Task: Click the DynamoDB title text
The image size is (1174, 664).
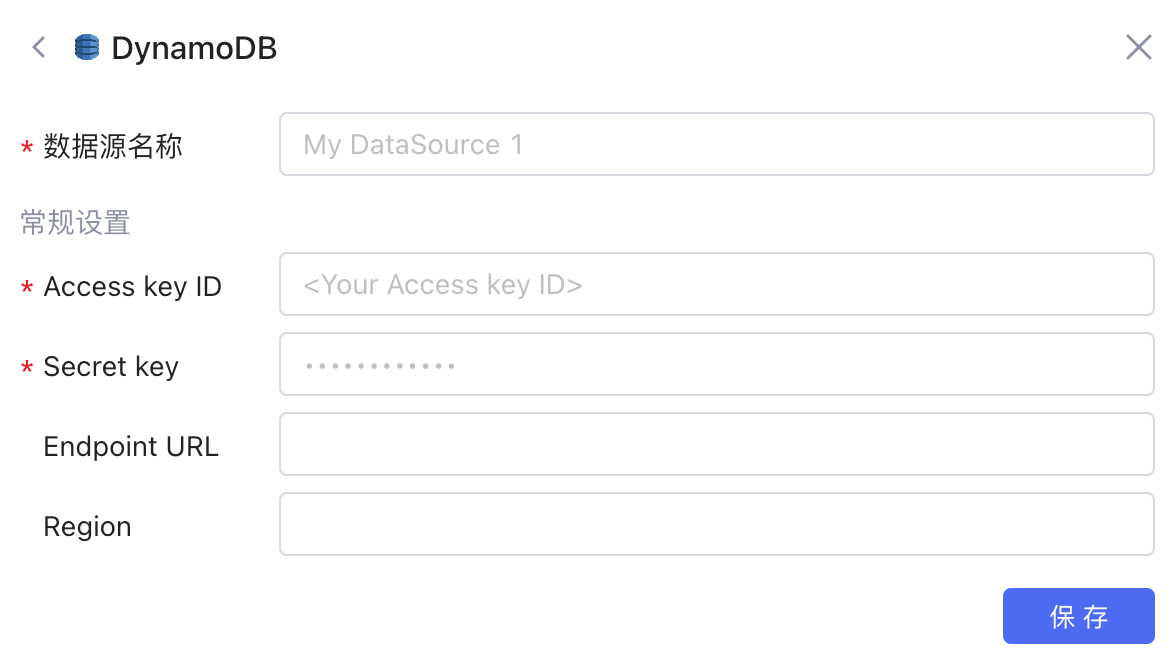Action: [x=195, y=49]
